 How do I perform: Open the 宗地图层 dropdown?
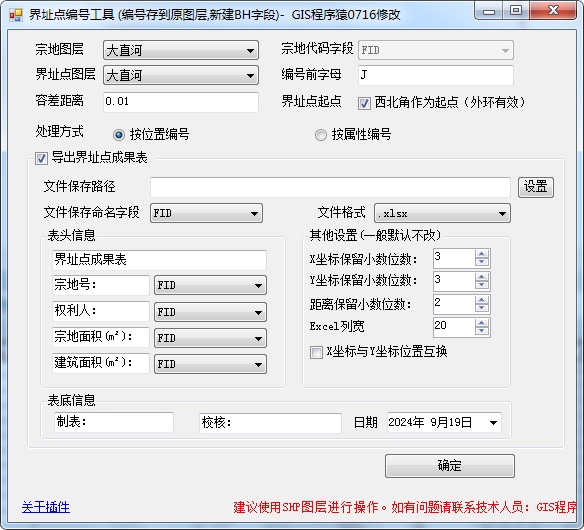[x=181, y=50]
